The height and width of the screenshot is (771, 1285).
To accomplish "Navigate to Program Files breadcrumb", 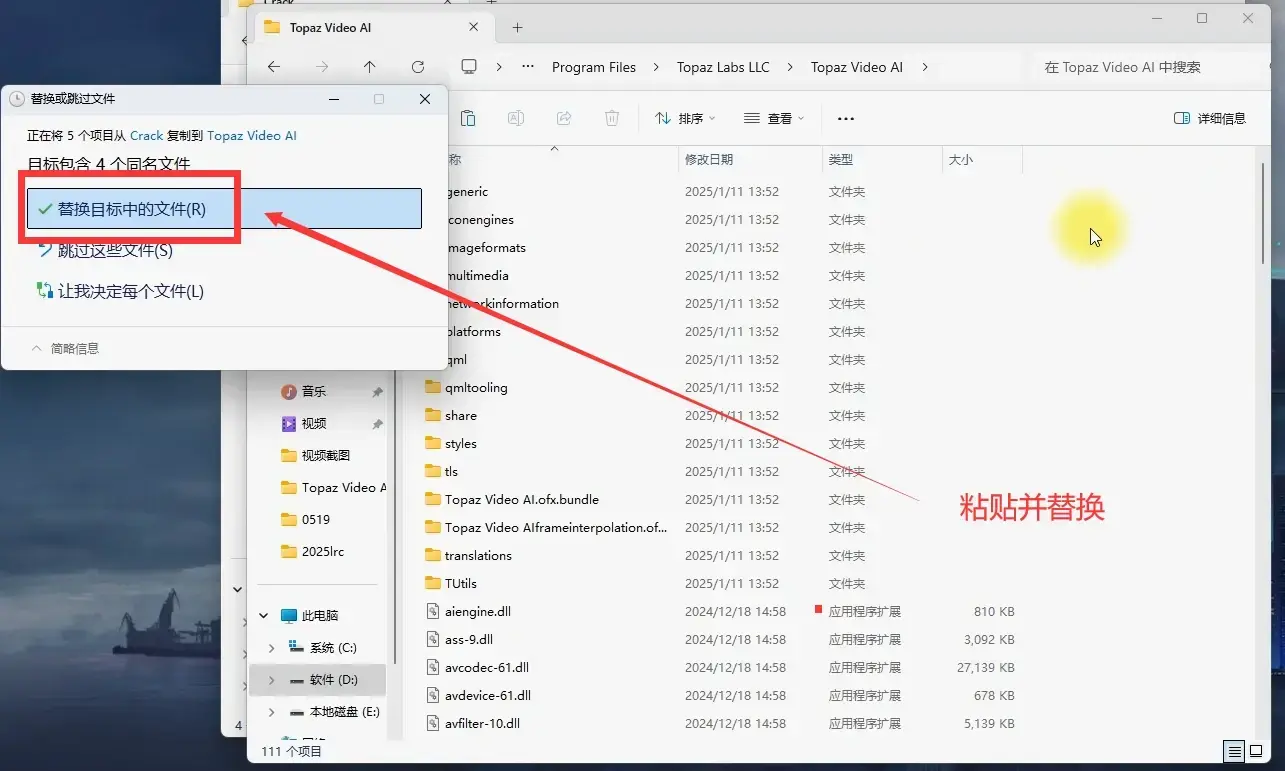I will click(x=594, y=67).
